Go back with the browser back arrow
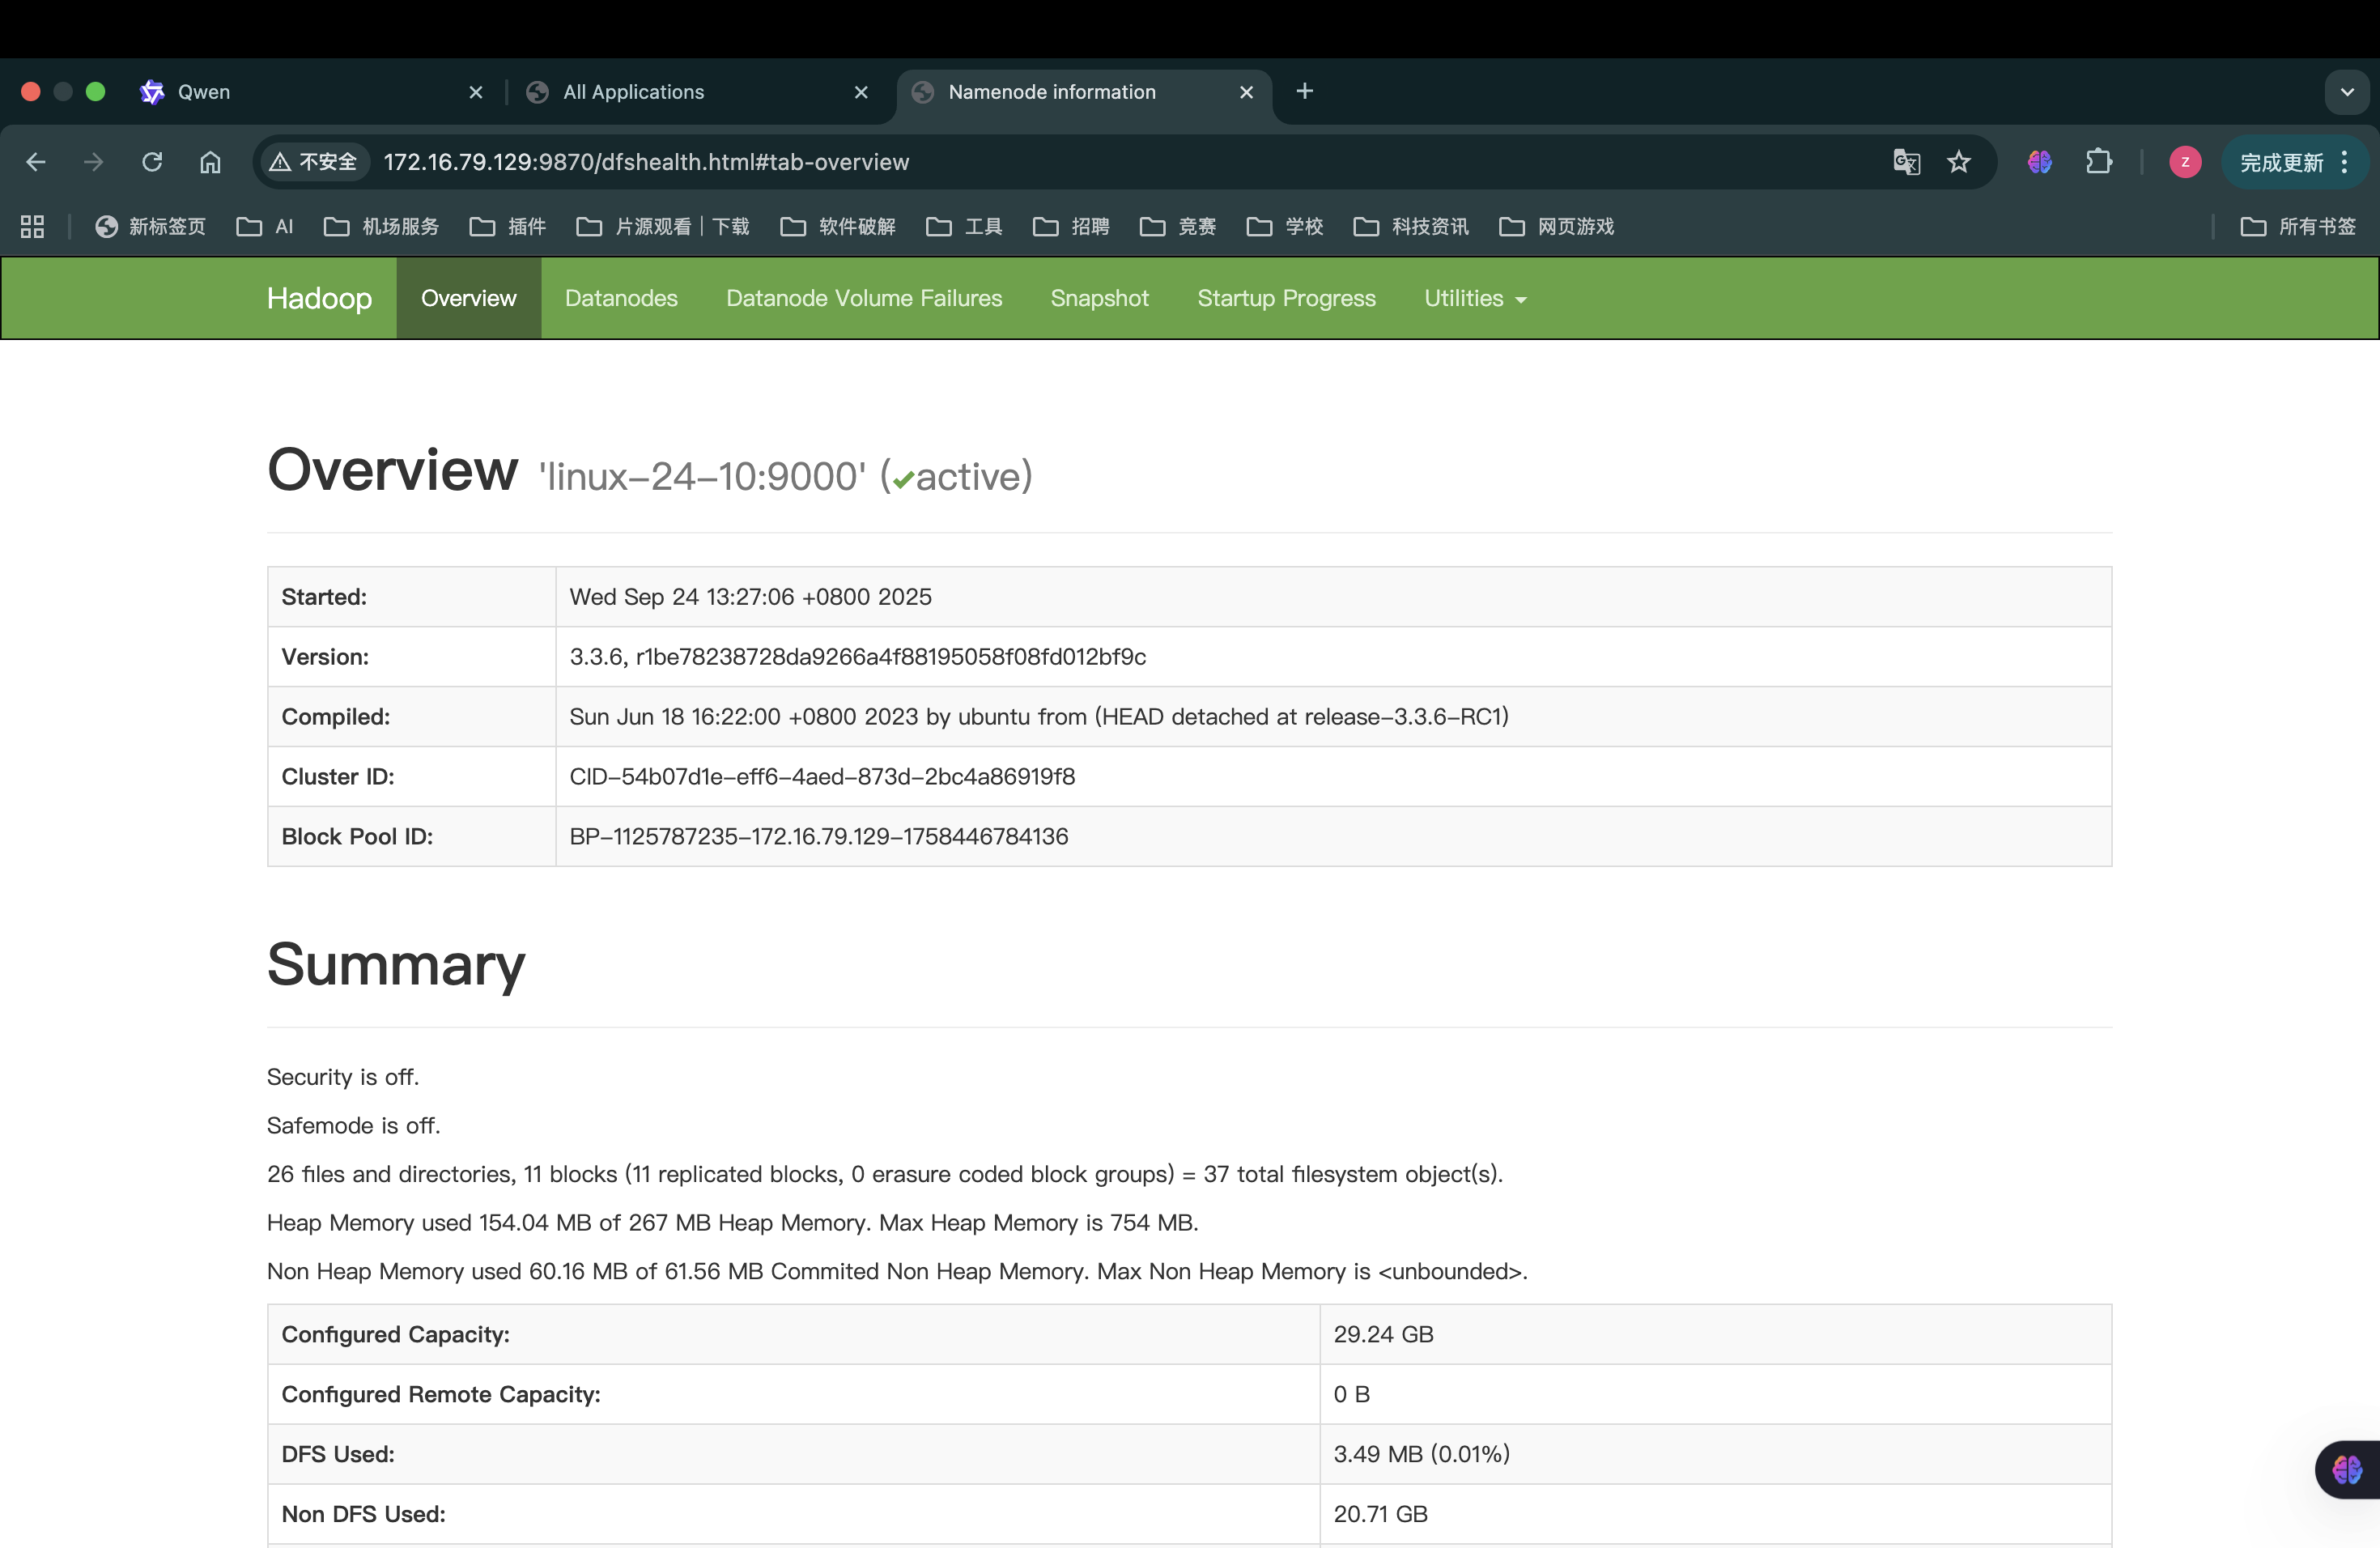 (36, 162)
